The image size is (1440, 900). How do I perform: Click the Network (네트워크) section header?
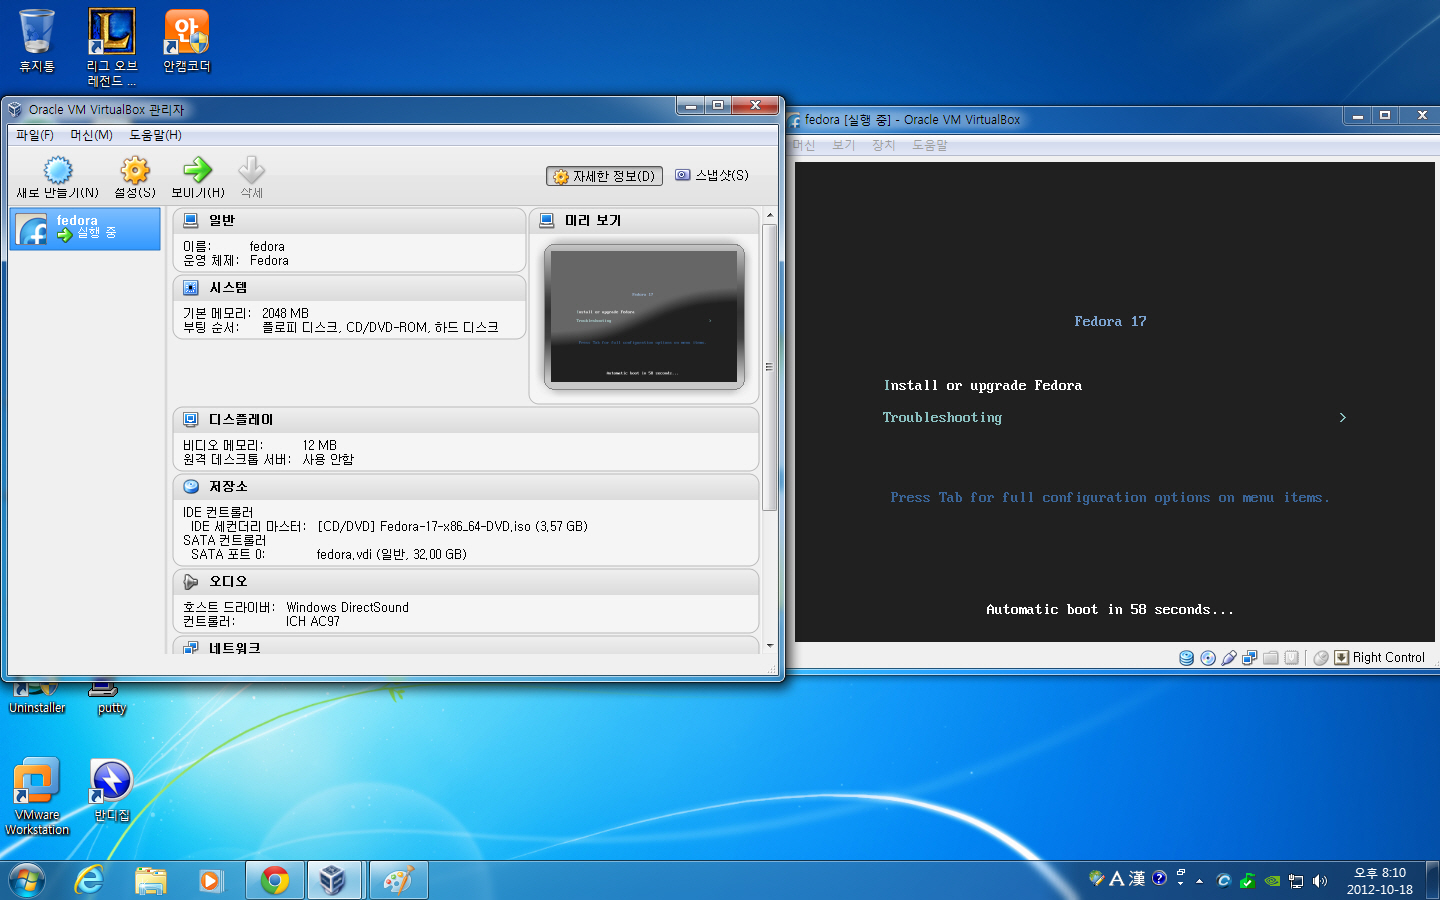click(x=466, y=646)
